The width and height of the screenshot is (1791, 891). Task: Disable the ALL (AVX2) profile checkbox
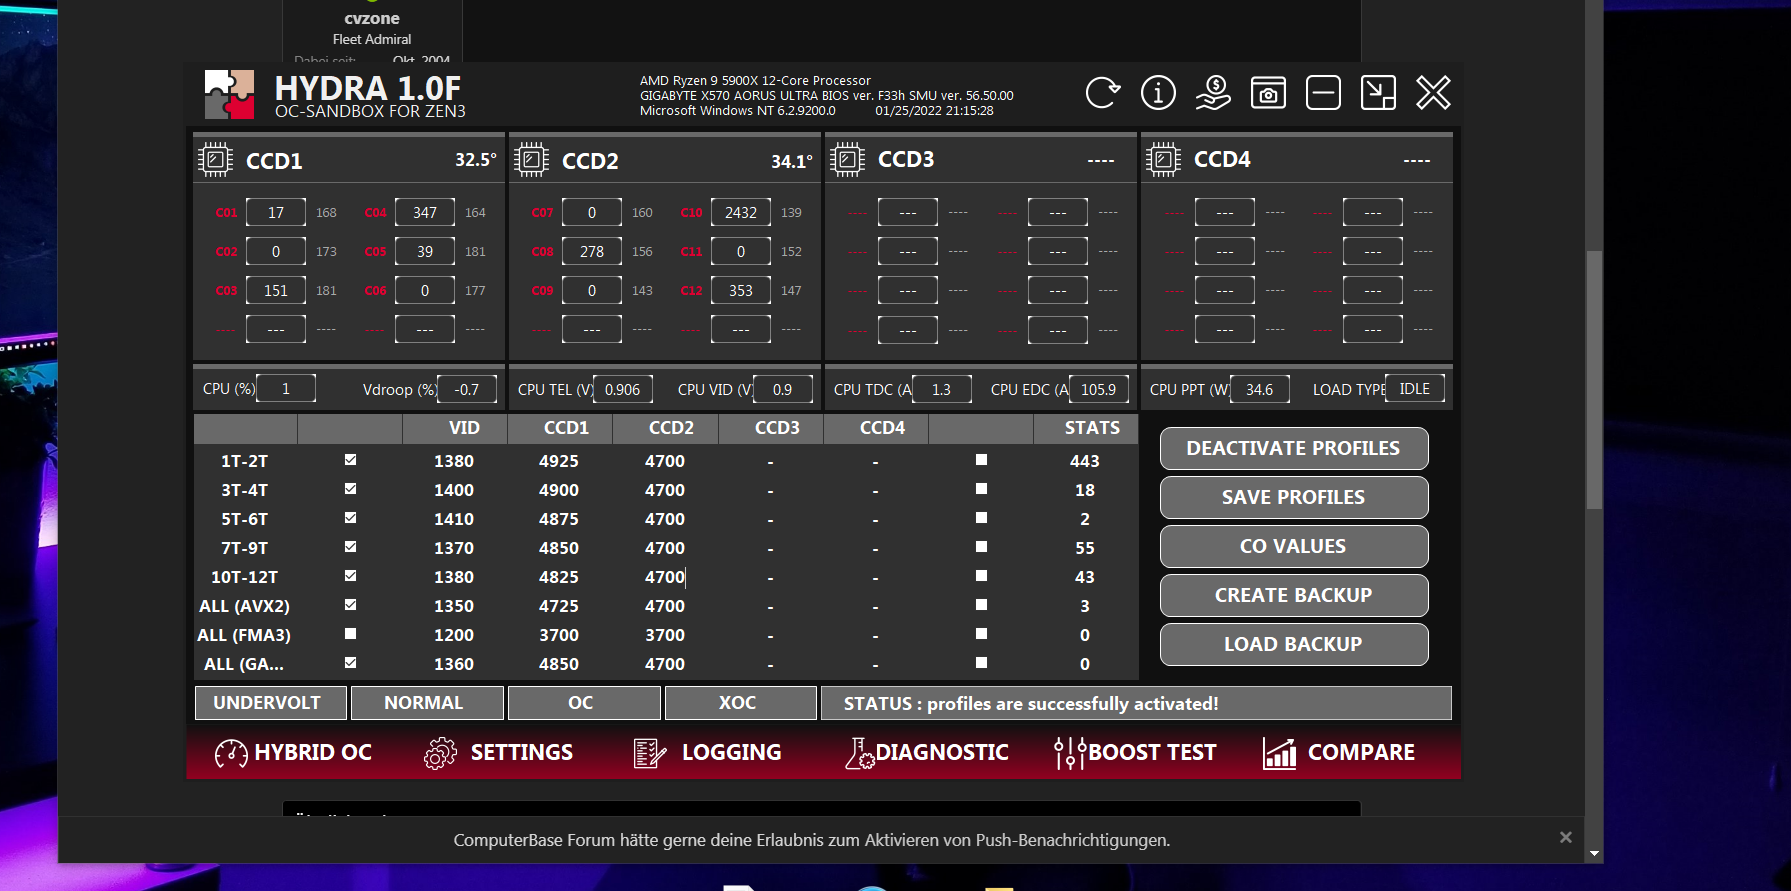[350, 605]
